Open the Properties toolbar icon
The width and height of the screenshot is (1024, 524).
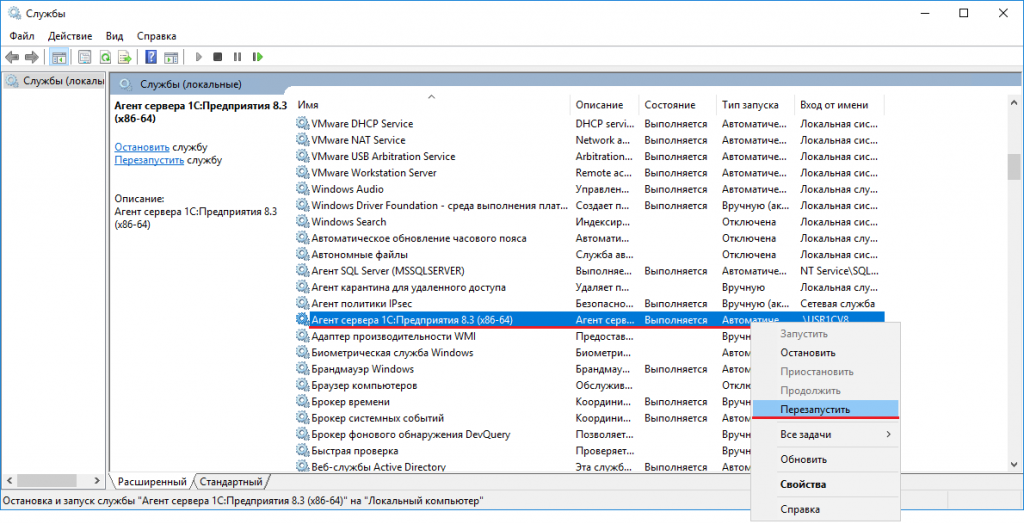[84, 57]
